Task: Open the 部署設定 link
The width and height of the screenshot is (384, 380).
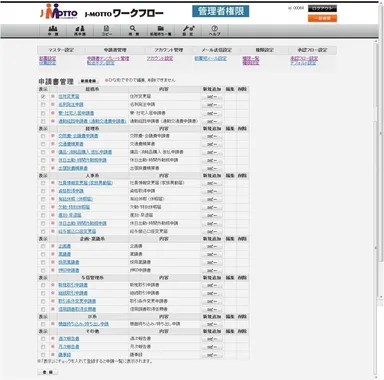Action: 48,58
